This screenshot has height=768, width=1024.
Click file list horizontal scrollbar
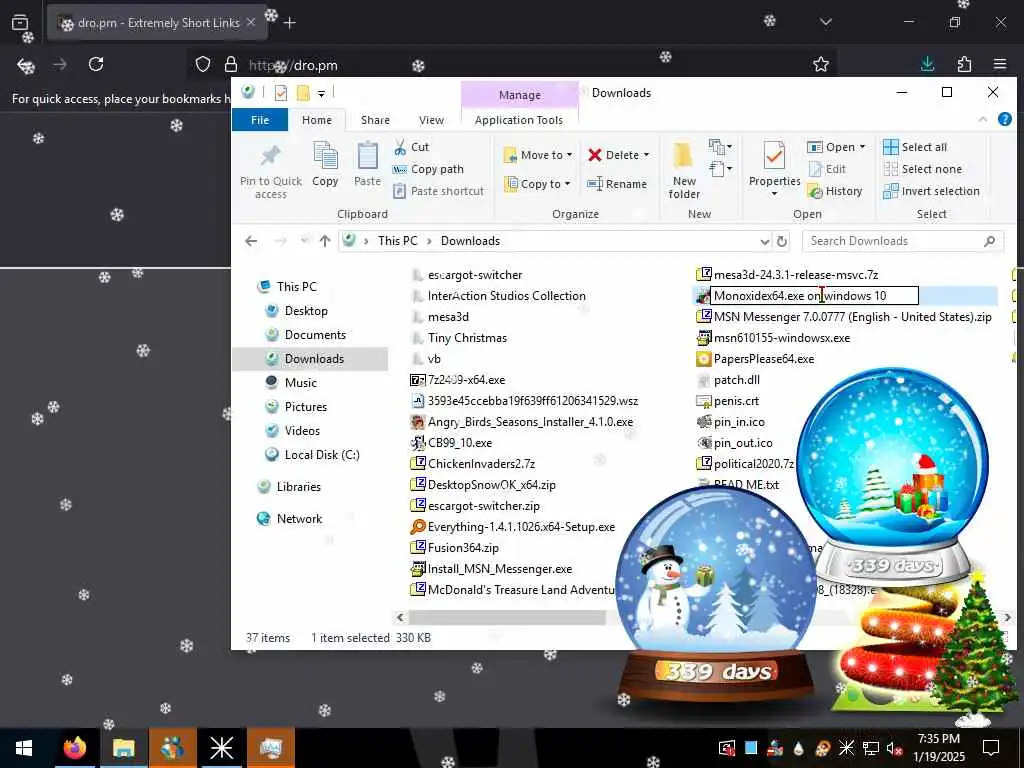pos(507,617)
